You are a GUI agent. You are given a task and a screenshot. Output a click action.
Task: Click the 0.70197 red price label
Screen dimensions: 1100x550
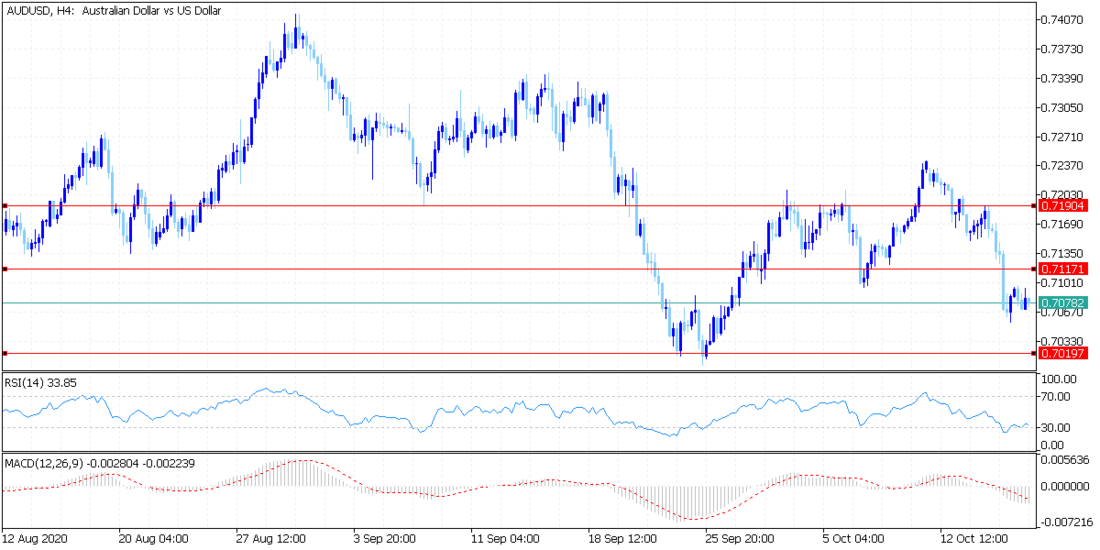tap(1064, 353)
